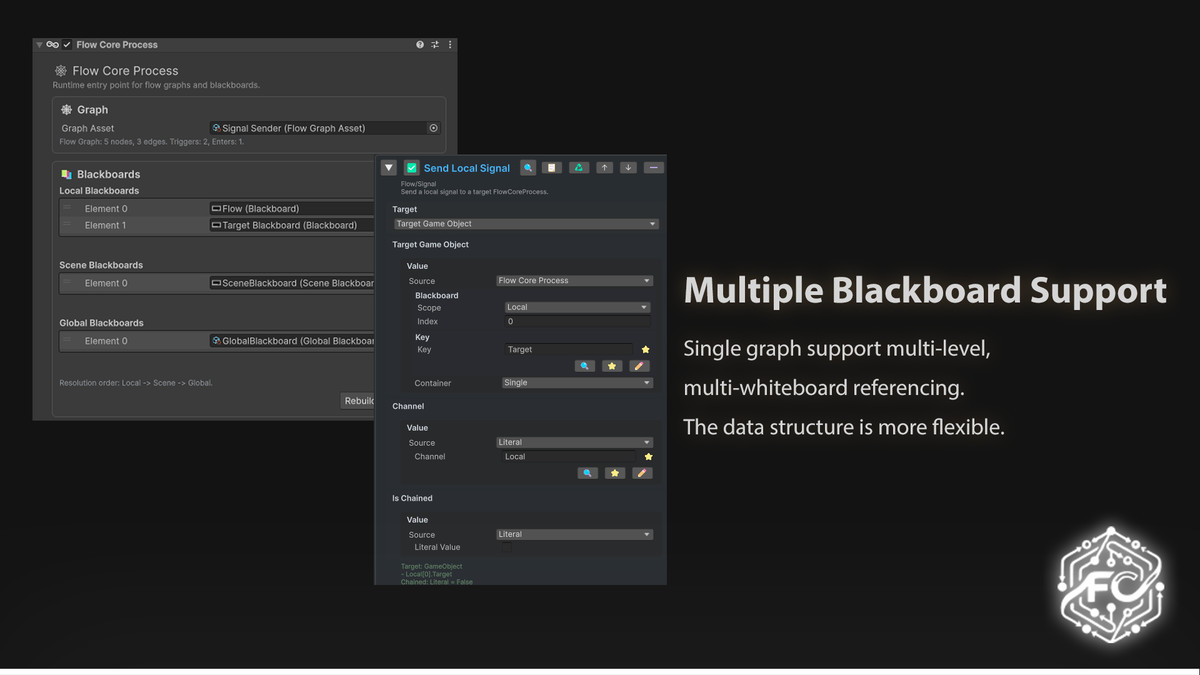Click the pencil edit icon under Key
This screenshot has height=675, width=1200.
640,367
